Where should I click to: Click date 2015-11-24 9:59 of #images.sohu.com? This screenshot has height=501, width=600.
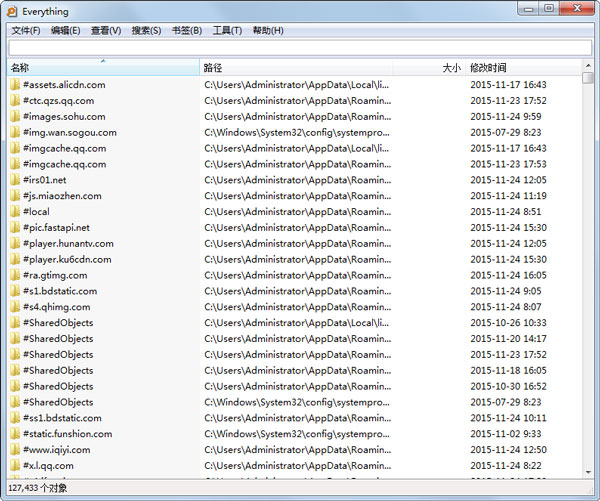[x=506, y=116]
